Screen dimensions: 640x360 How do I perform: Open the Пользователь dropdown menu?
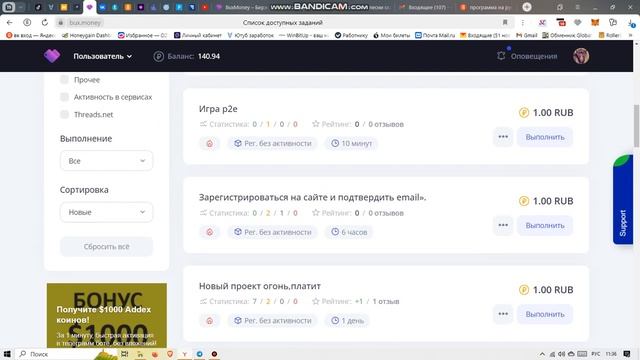pos(102,56)
